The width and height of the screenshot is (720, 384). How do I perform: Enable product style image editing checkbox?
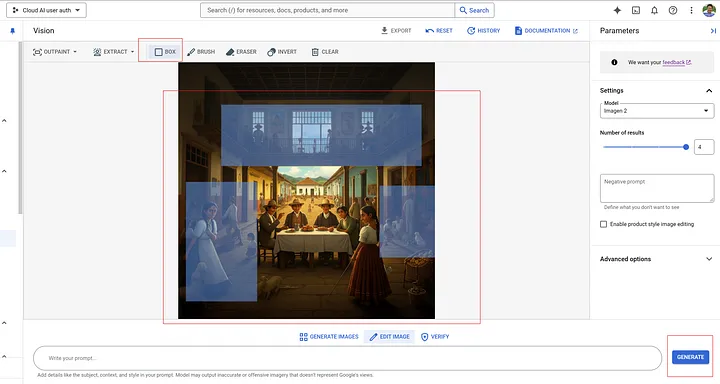[603, 224]
